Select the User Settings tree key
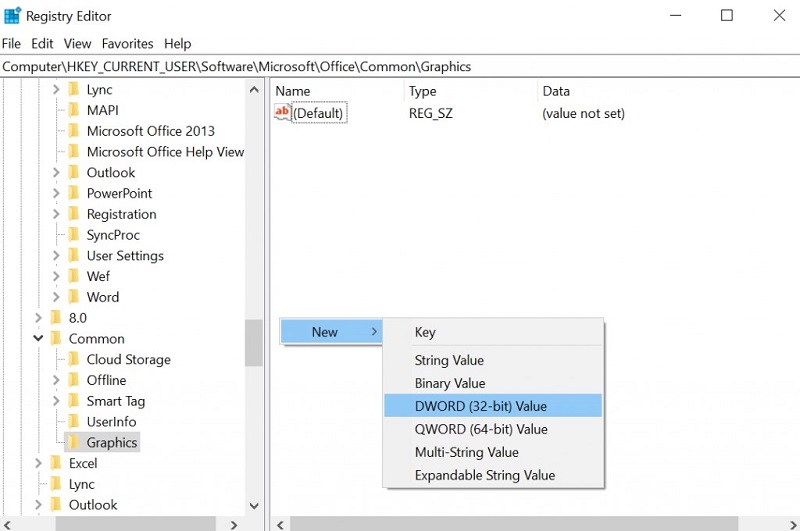This screenshot has width=800, height=531. click(x=125, y=255)
